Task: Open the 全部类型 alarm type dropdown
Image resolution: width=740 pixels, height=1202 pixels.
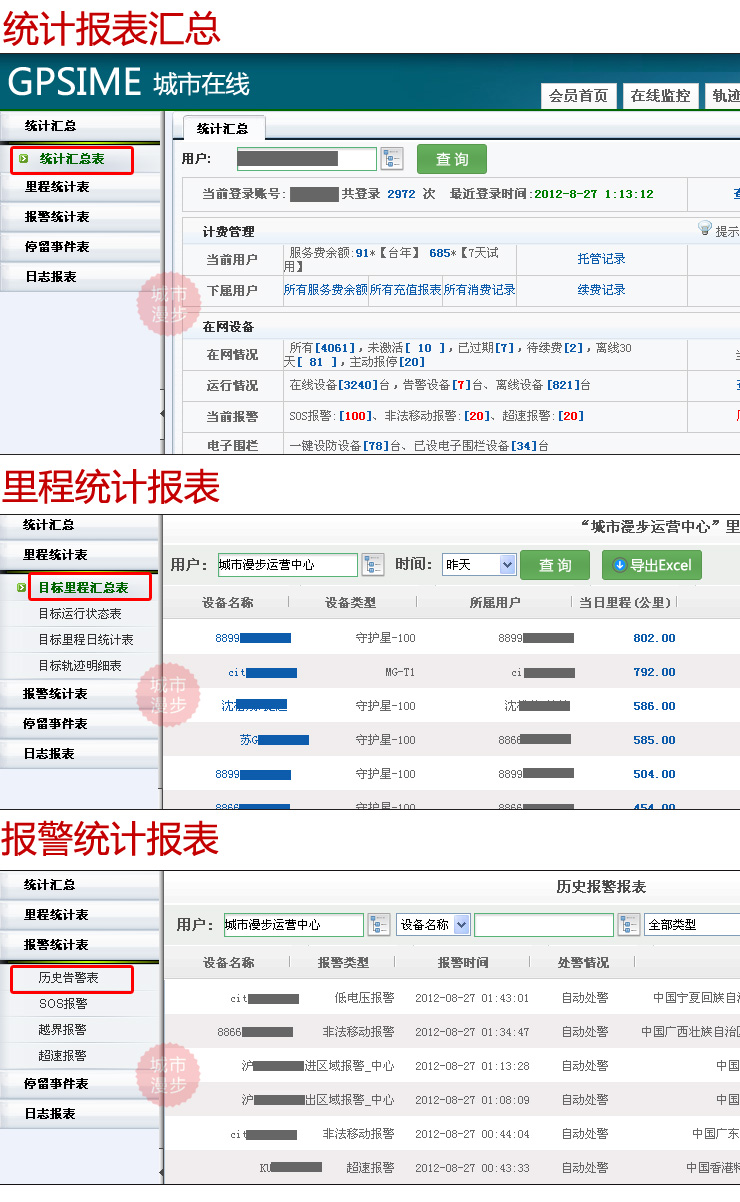Action: (x=692, y=925)
